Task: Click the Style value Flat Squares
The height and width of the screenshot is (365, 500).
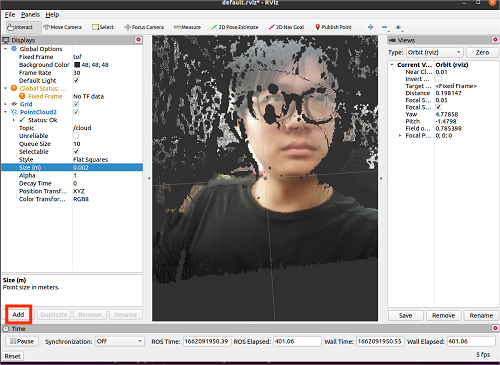Action: pos(91,159)
